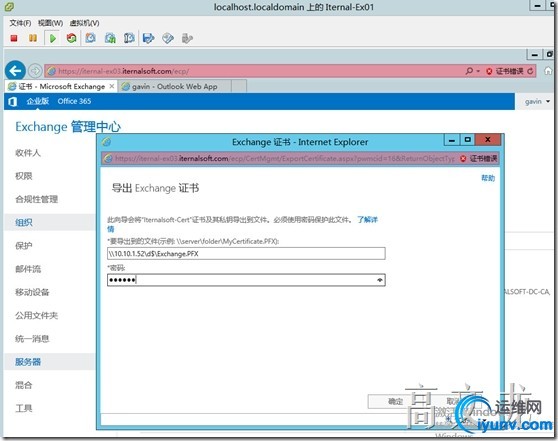Open a new blank browser tab
The width and height of the screenshot is (558, 441).
coord(239,86)
